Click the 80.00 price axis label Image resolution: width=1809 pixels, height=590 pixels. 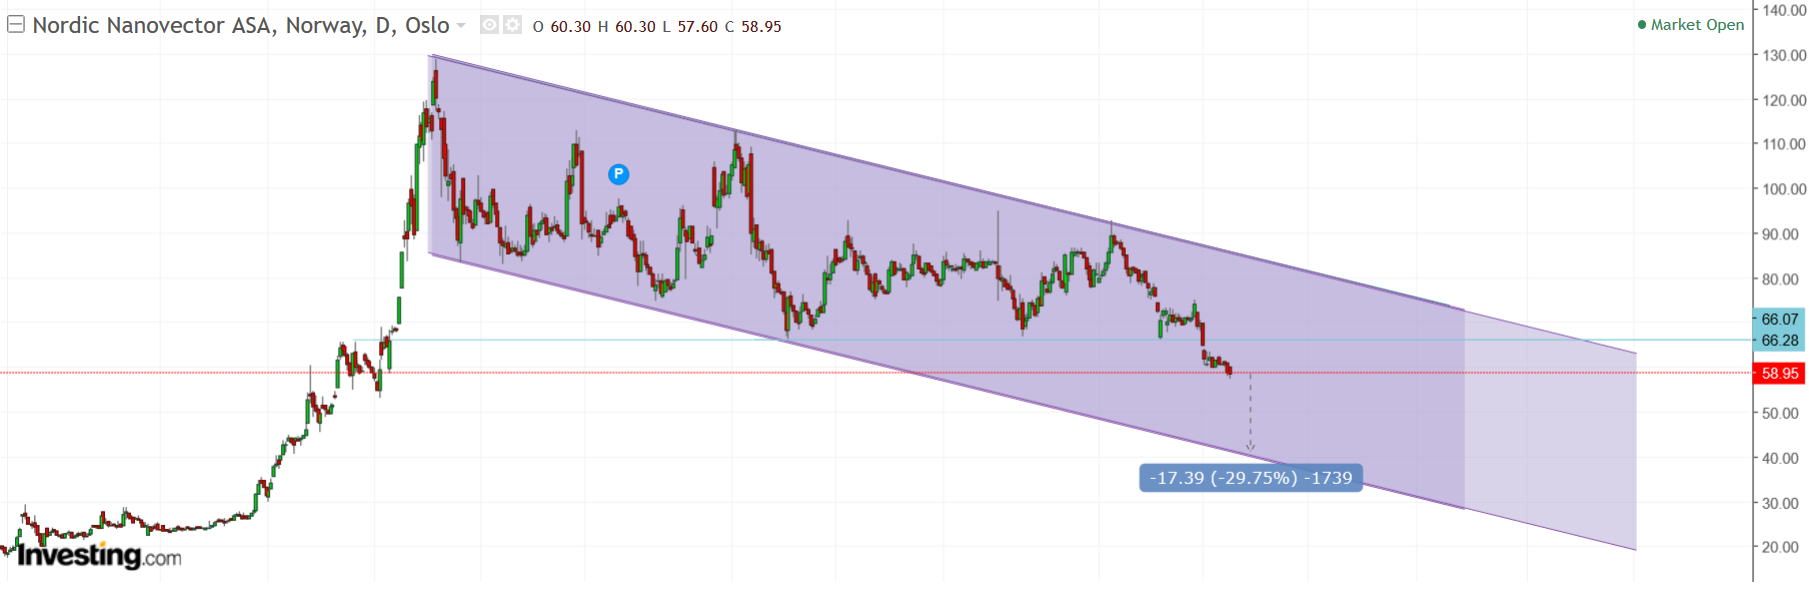tap(1780, 279)
